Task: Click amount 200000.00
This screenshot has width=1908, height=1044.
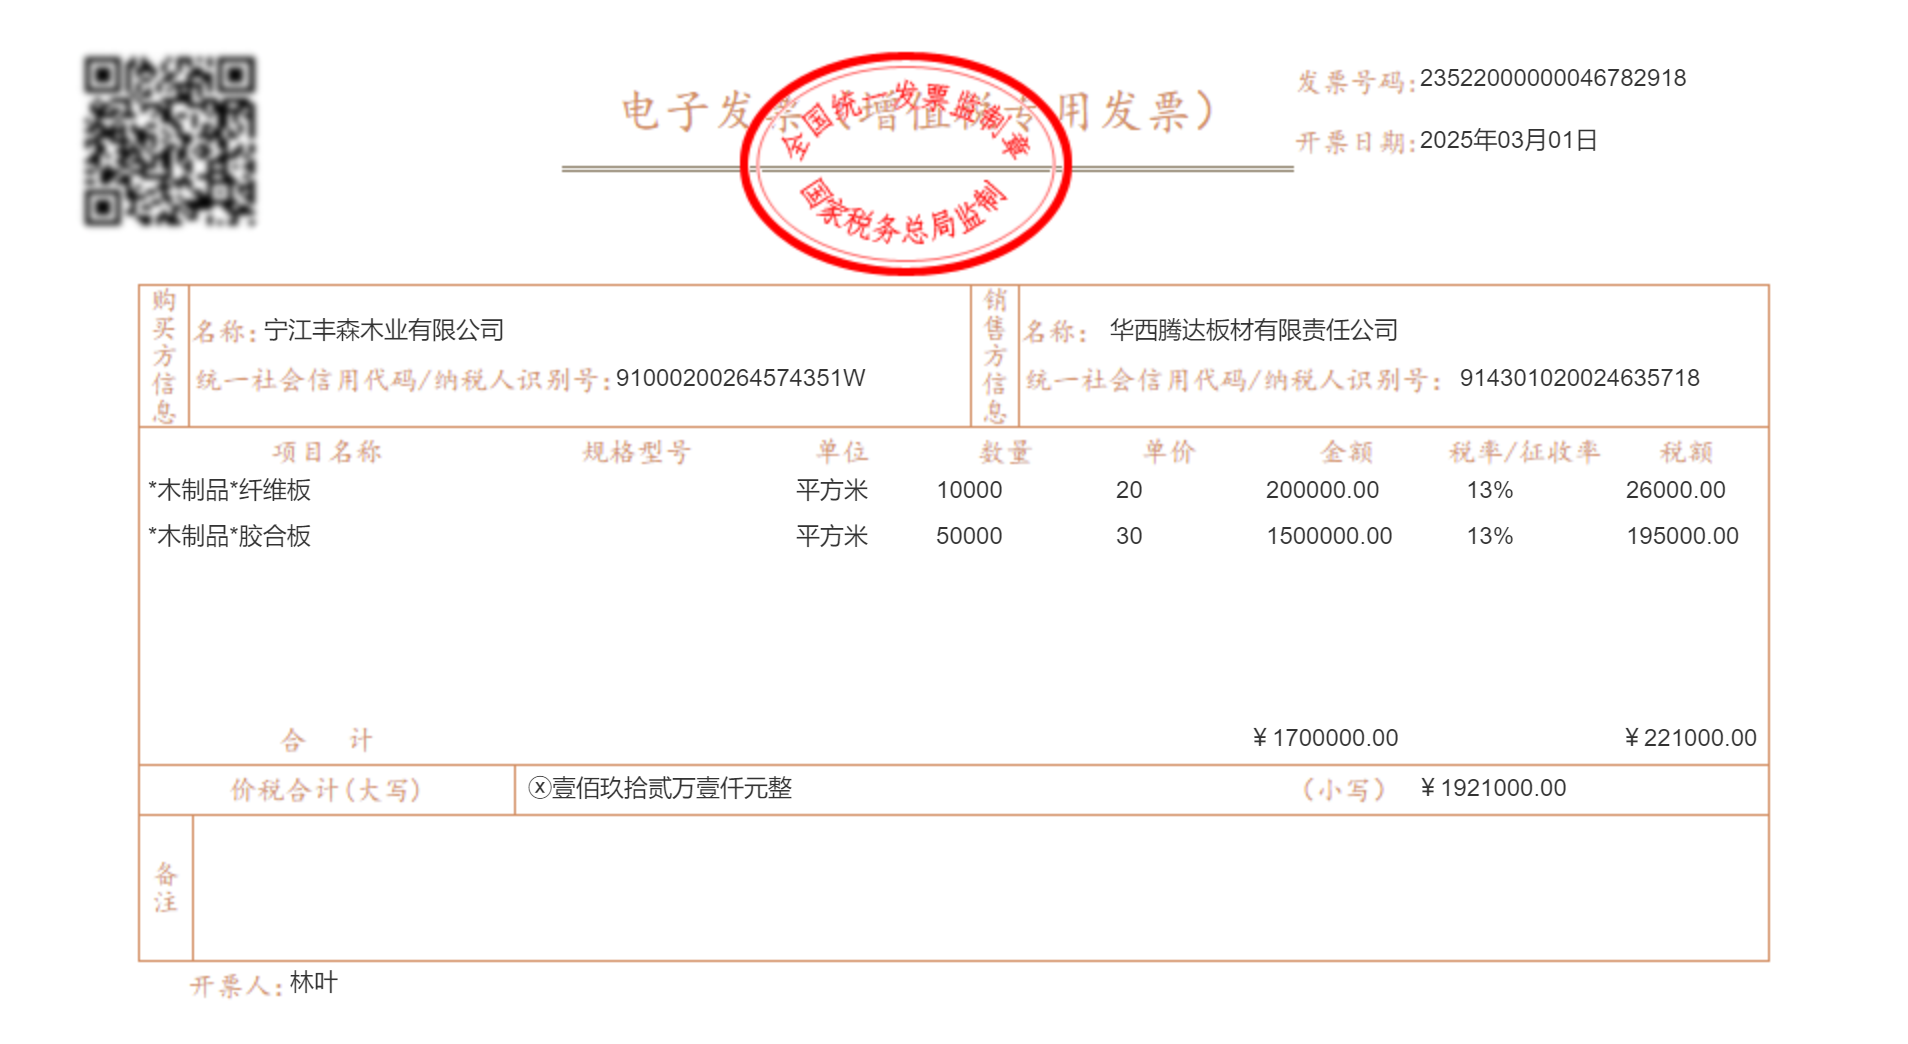Action: (1322, 490)
